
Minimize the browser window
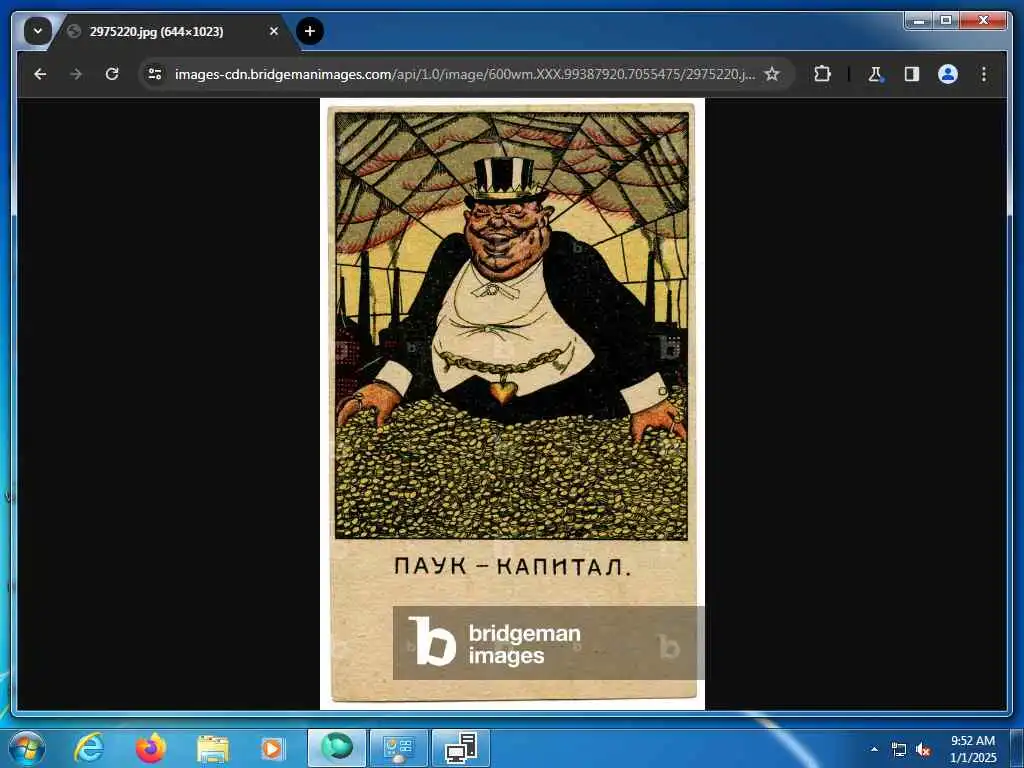919,21
